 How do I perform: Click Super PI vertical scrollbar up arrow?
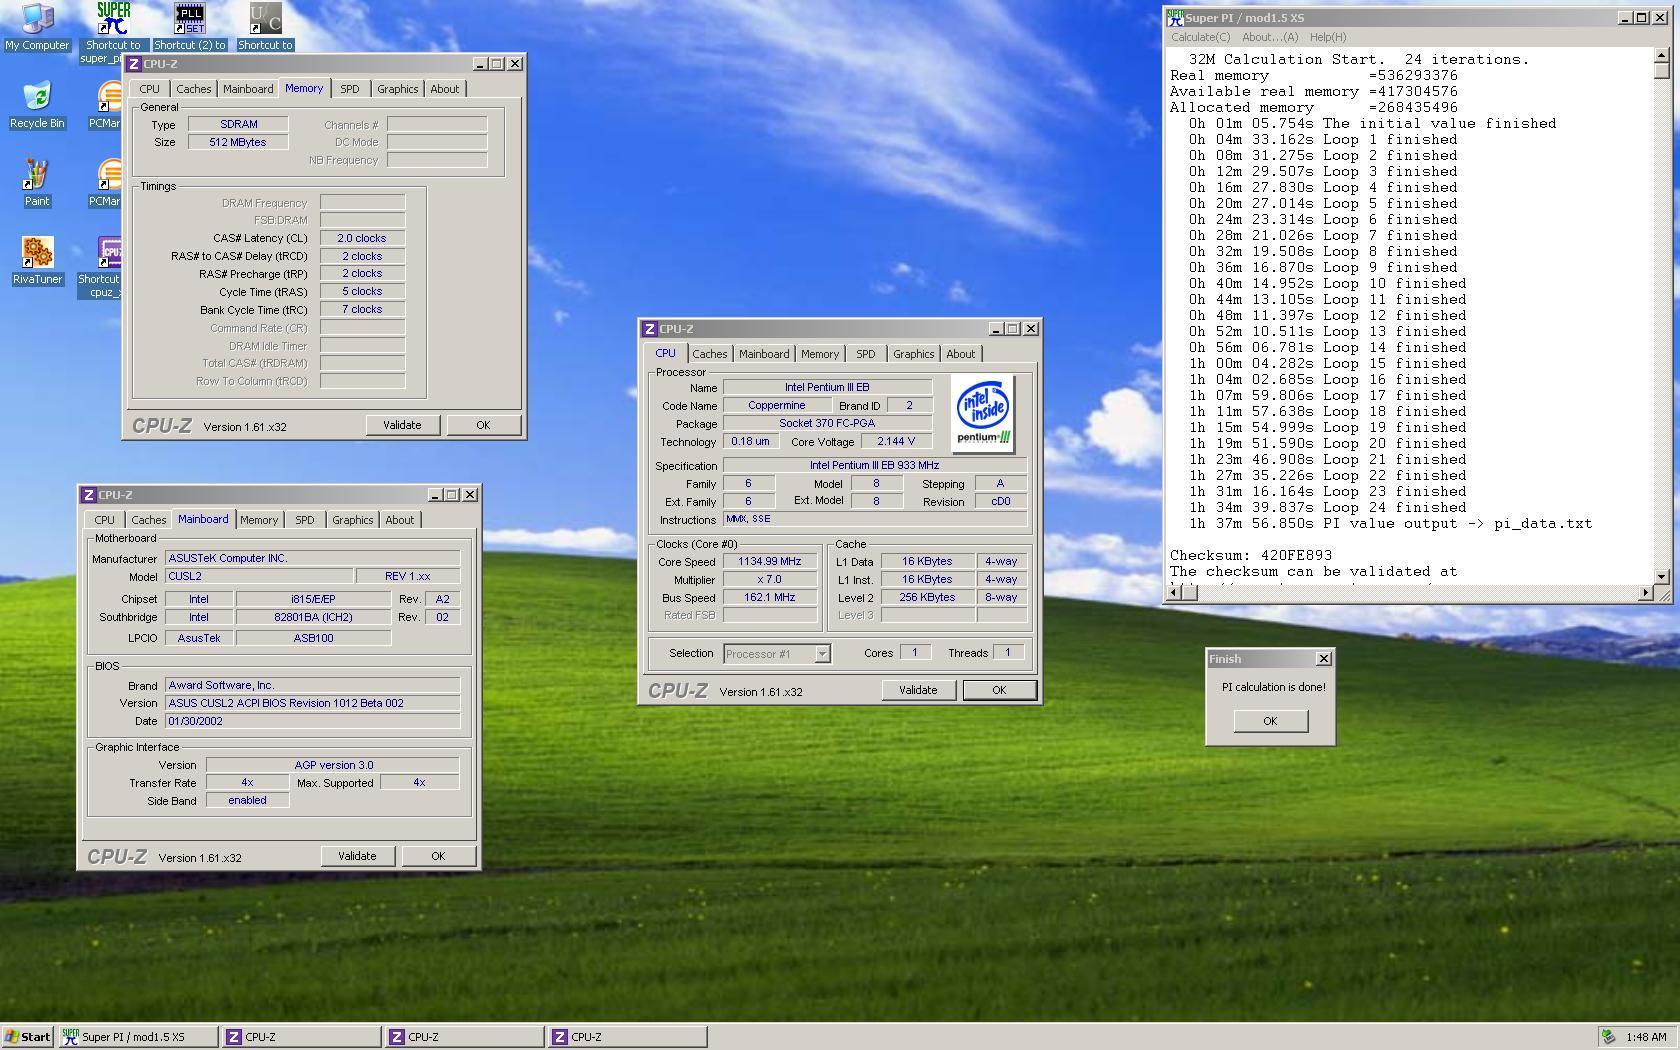pyautogui.click(x=1662, y=55)
